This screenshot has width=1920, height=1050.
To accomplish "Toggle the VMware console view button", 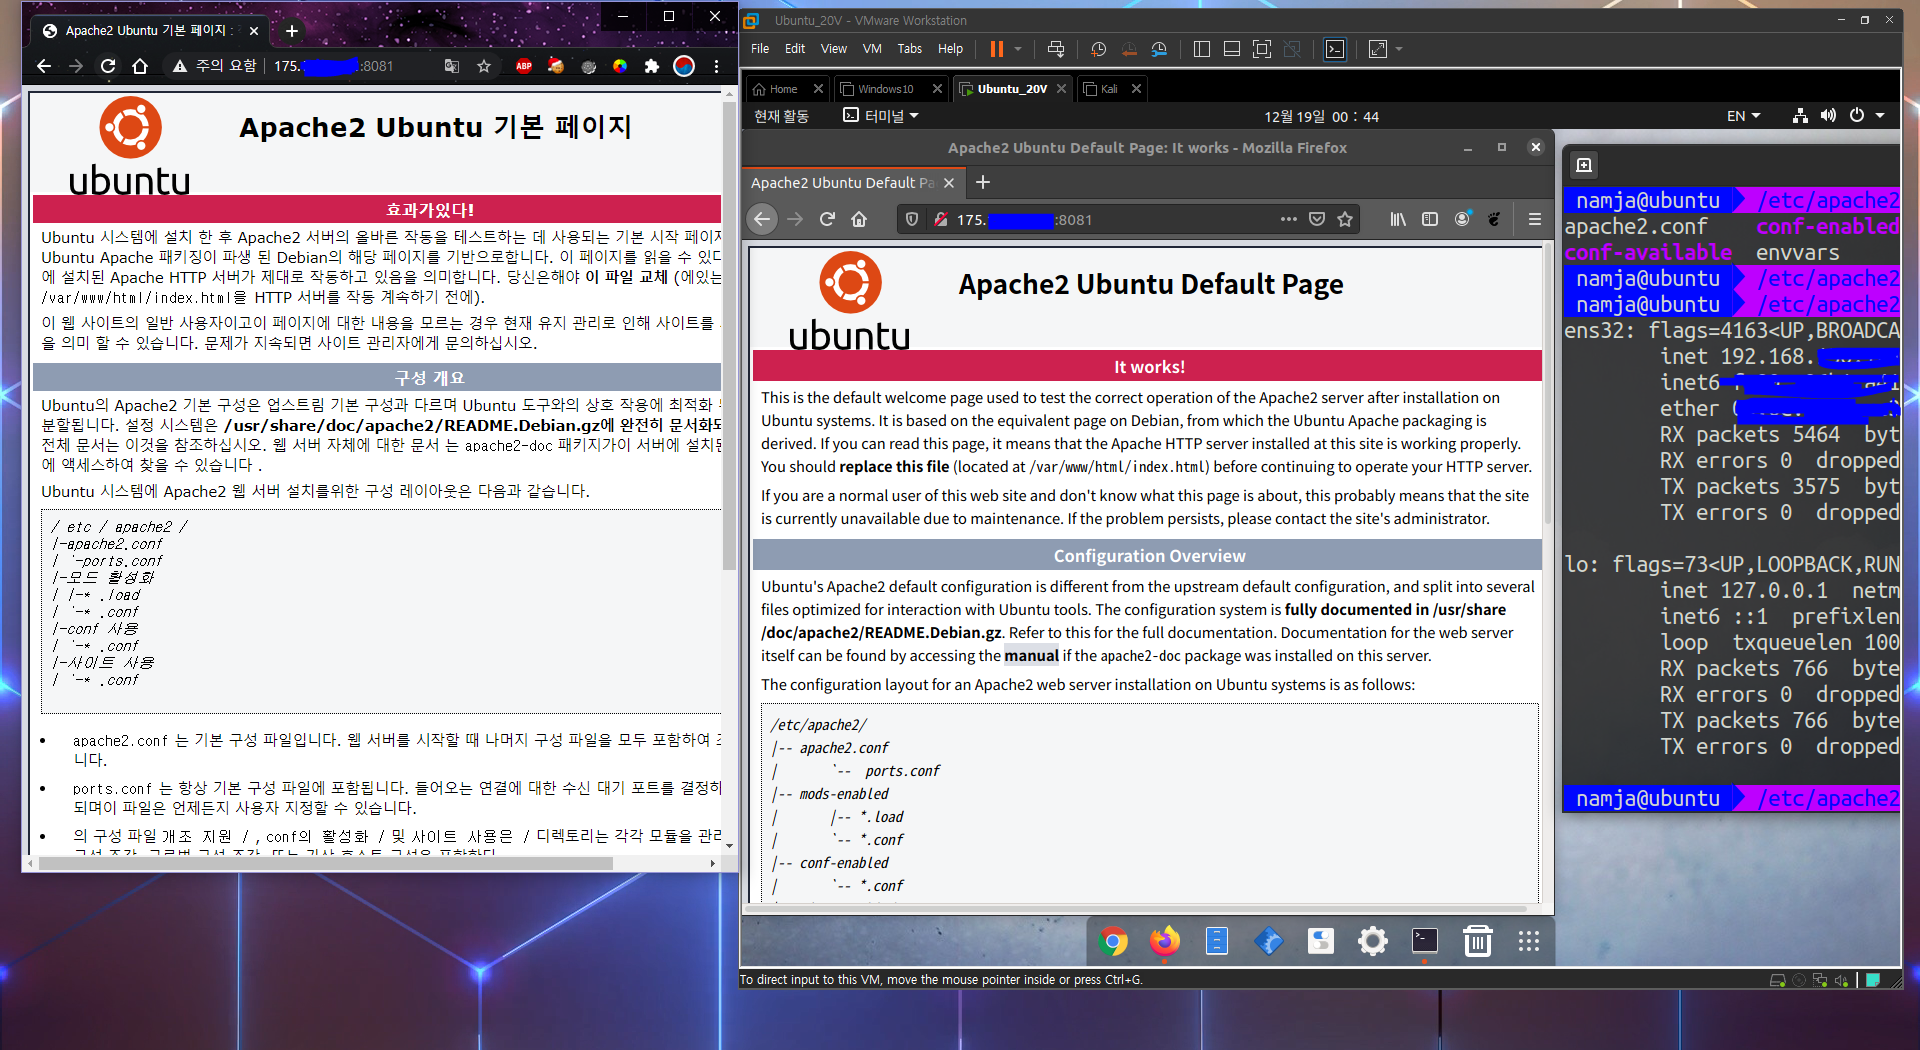I will pos(1335,49).
